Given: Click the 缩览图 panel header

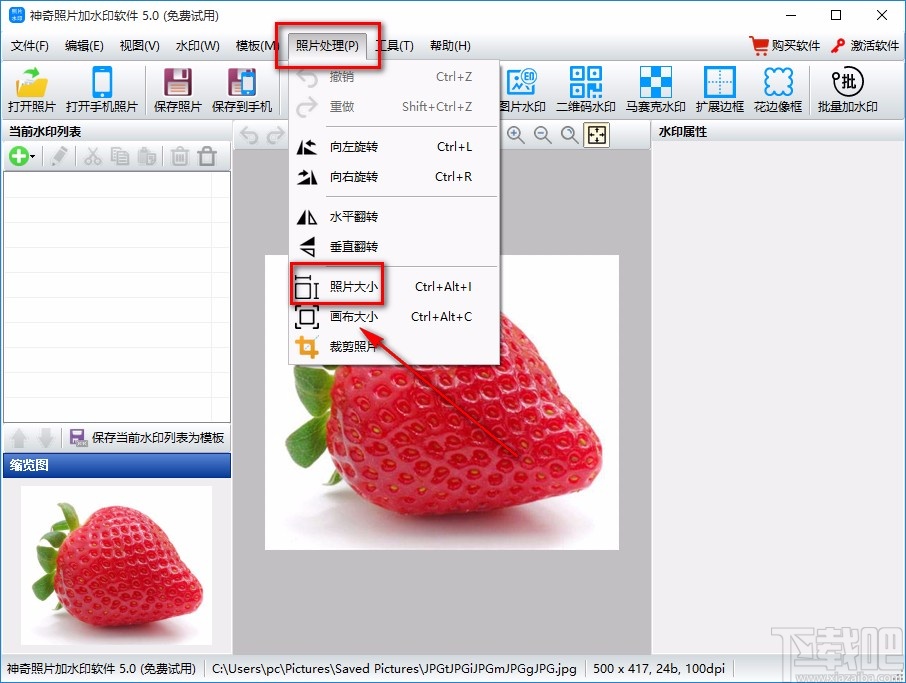Looking at the screenshot, I should pos(117,465).
